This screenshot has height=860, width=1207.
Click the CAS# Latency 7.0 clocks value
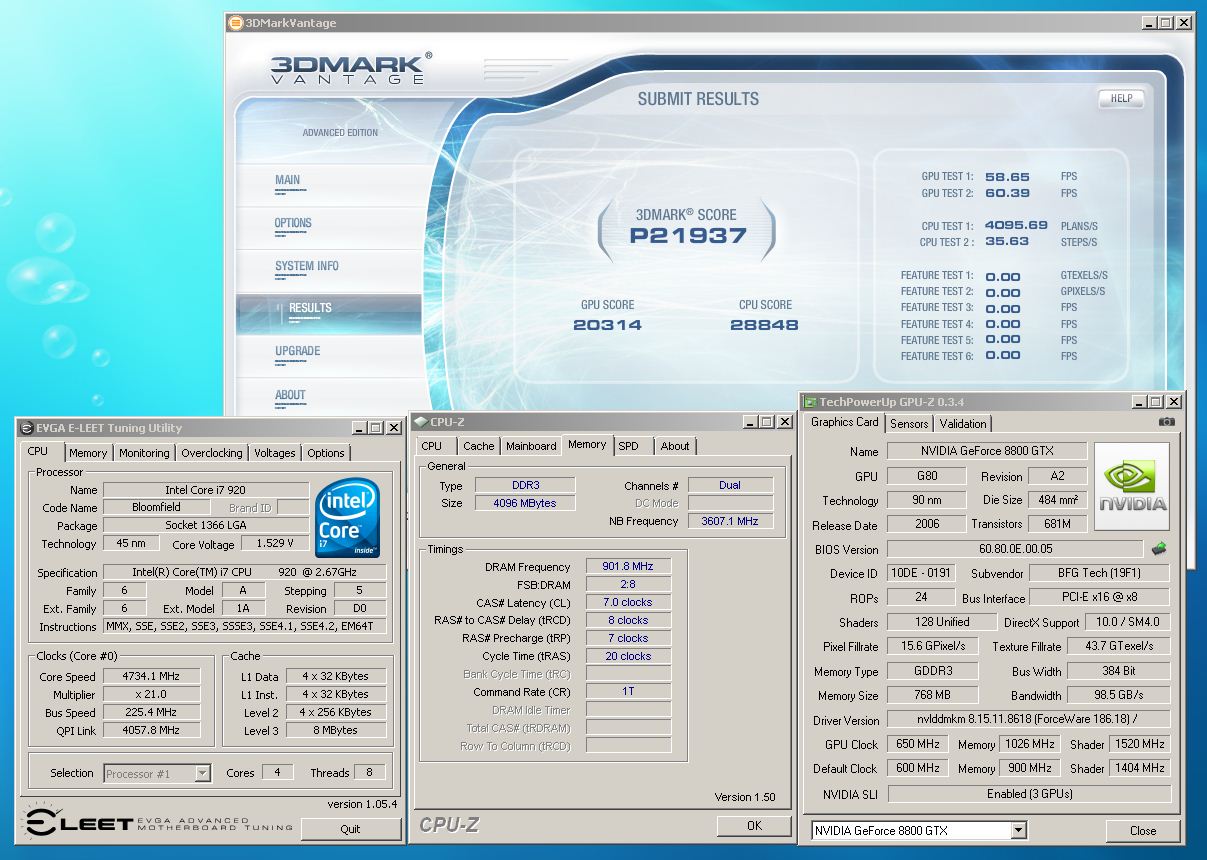point(628,602)
